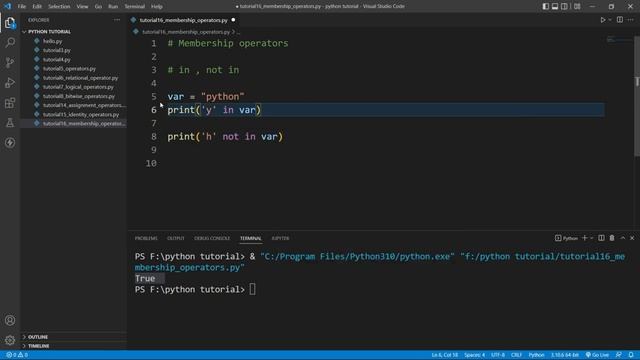Open the Go menu
Screen dimensions: 640x360
(x=98, y=6)
